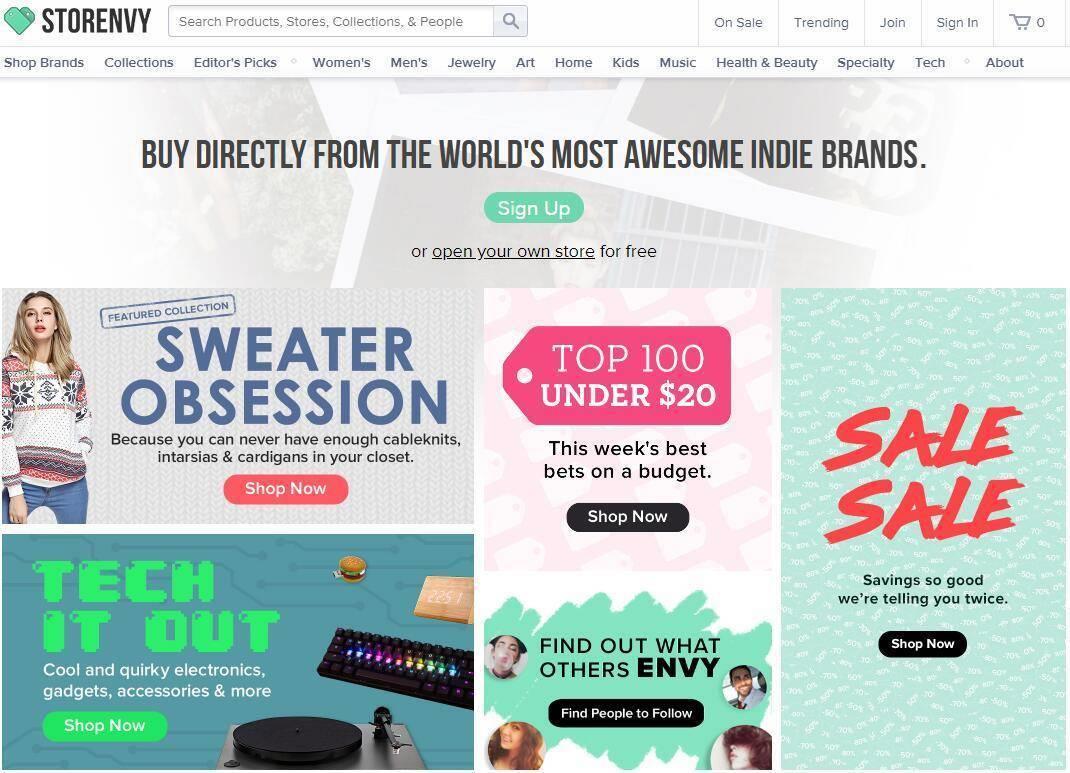1070x773 pixels.
Task: Click the burger gadget in Tech banner
Action: pyautogui.click(x=349, y=569)
